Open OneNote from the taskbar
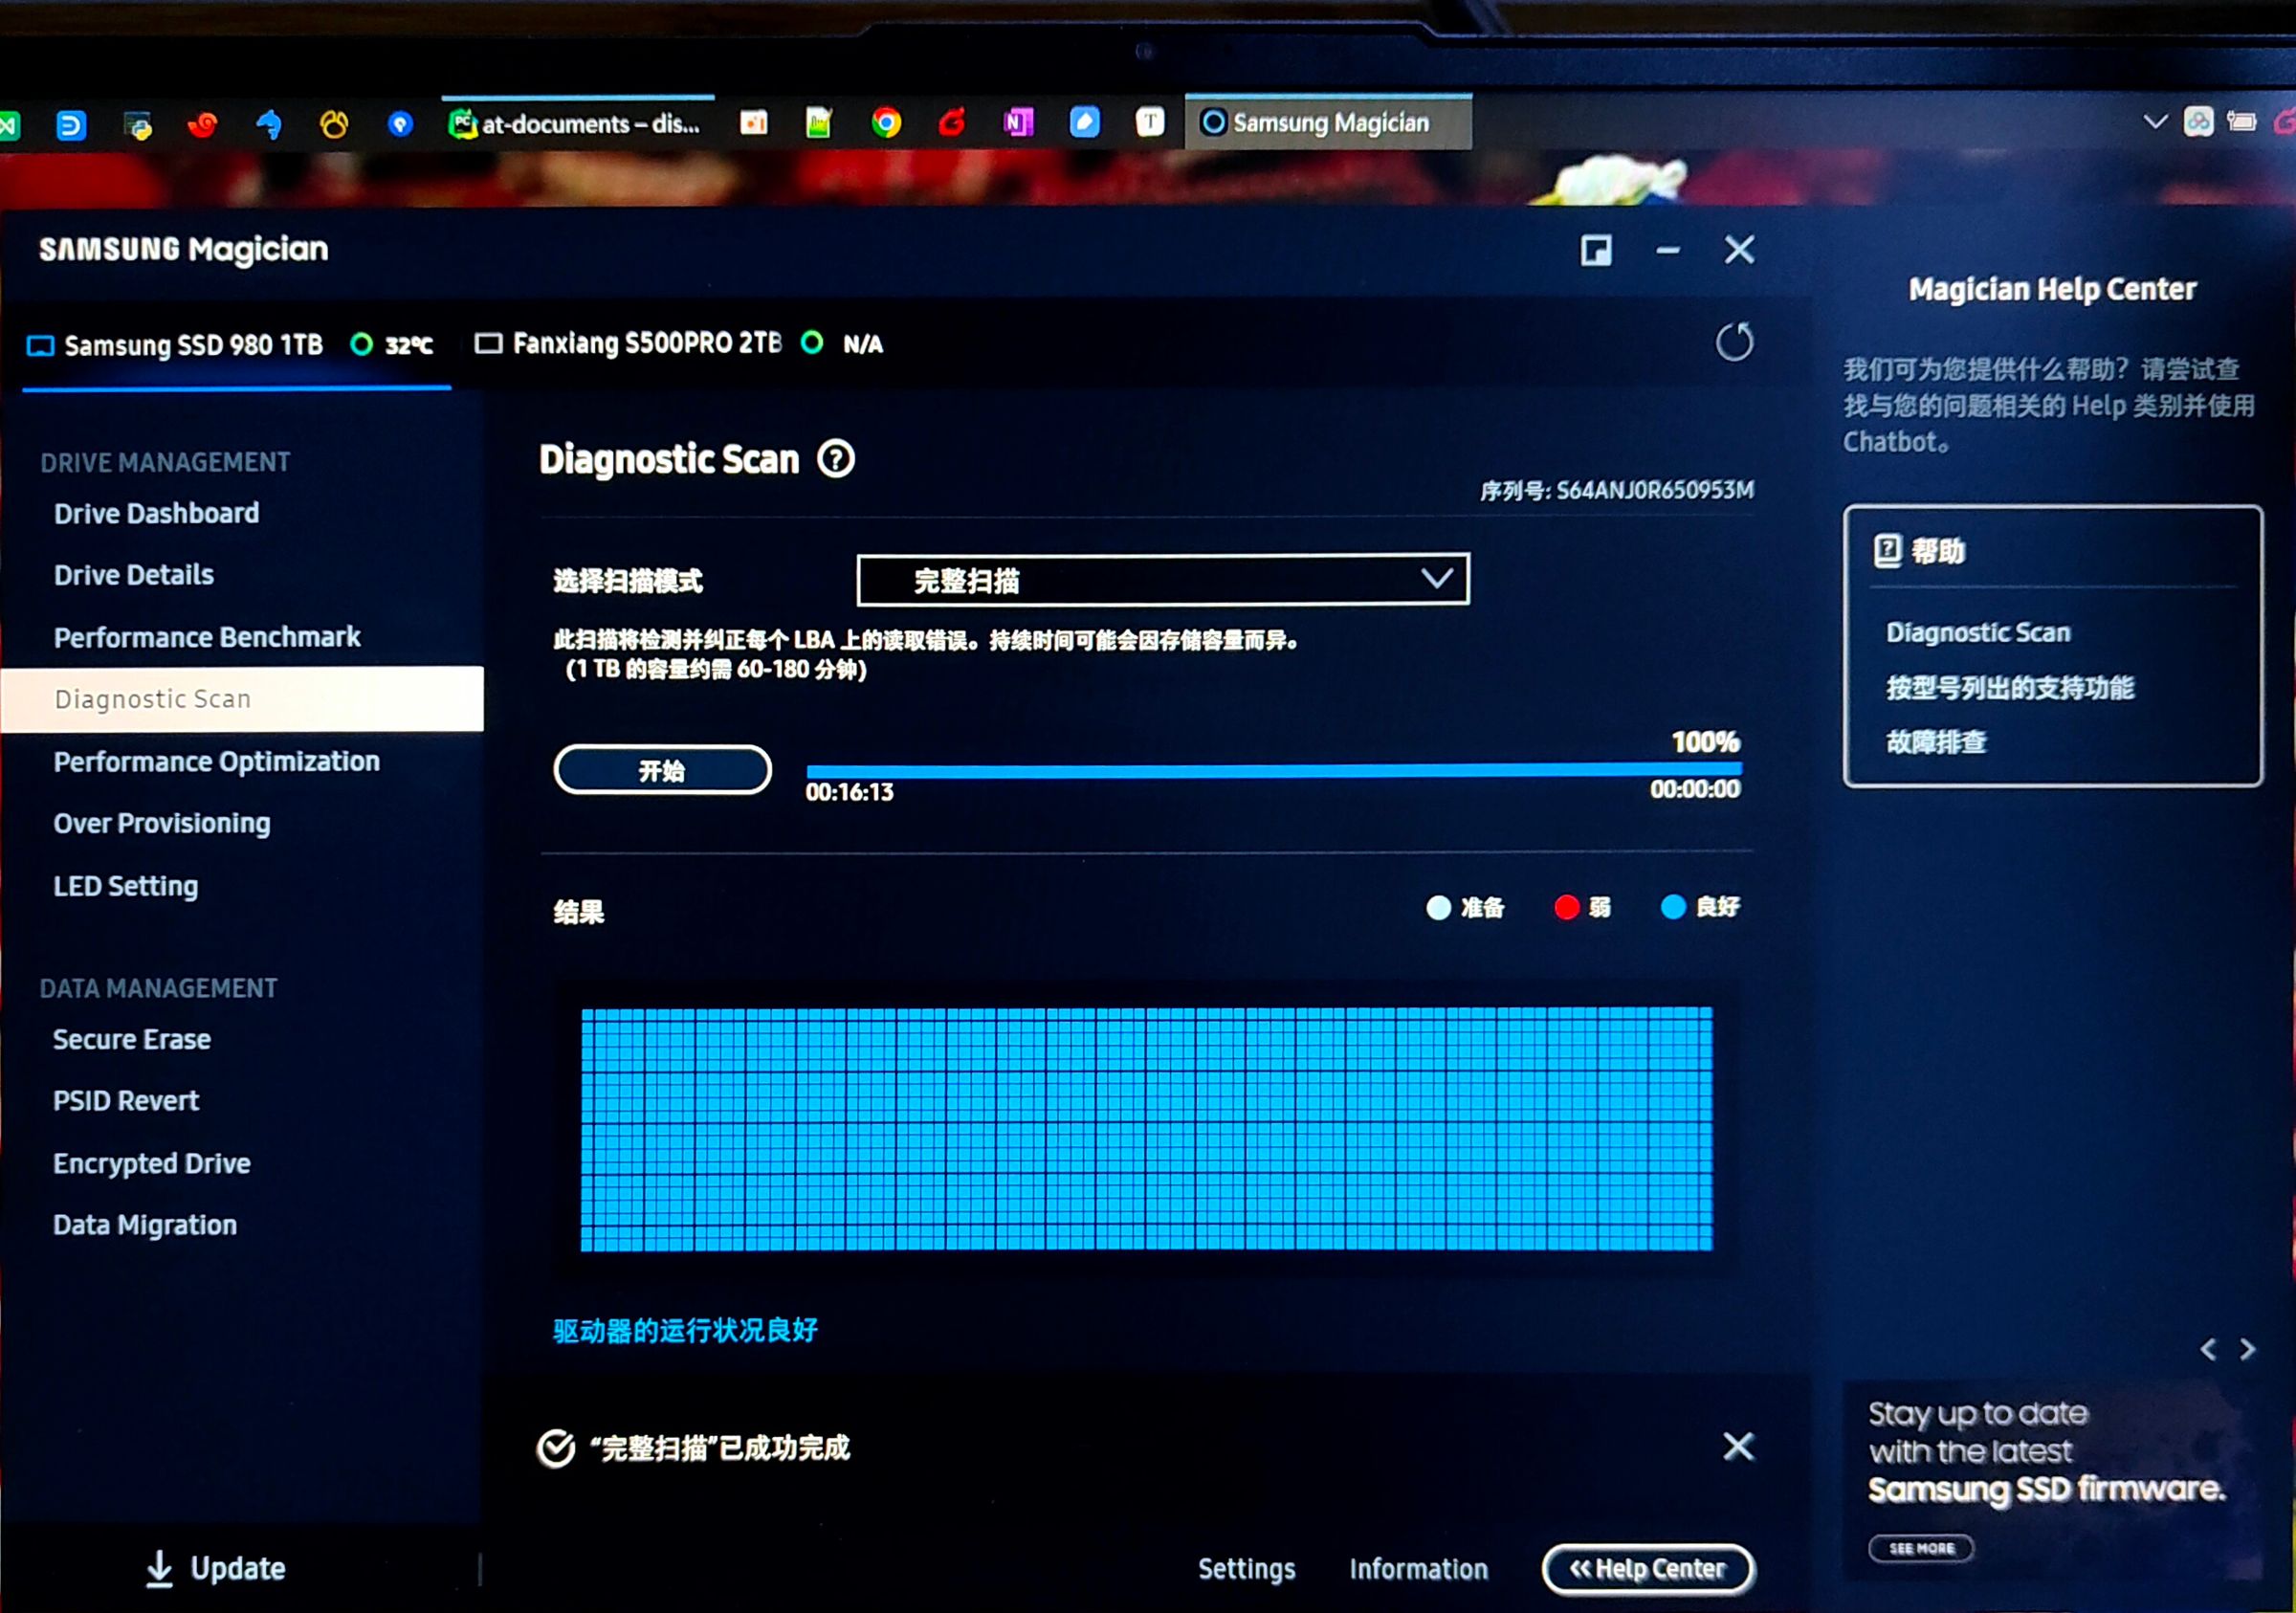 (x=1018, y=123)
